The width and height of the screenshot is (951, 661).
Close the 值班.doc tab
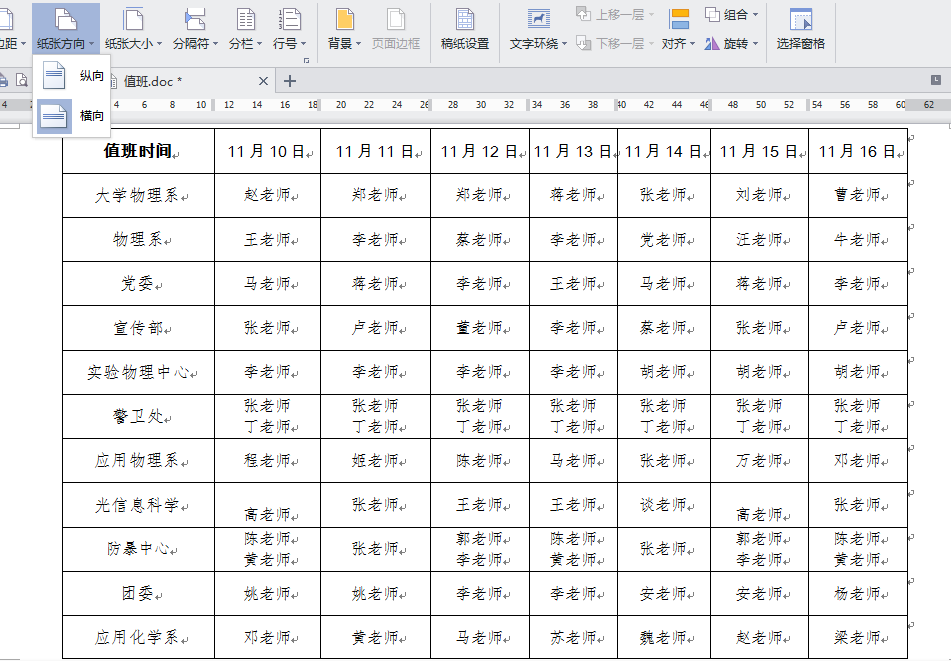(x=263, y=81)
